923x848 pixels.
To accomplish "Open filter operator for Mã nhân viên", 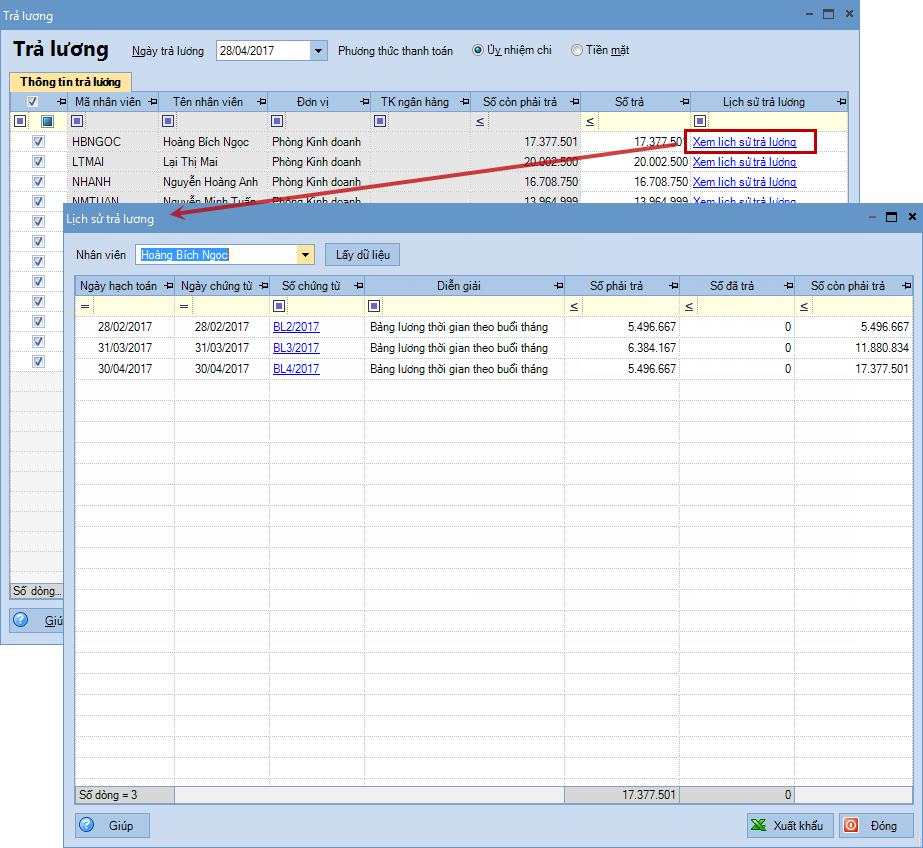I will coord(77,121).
